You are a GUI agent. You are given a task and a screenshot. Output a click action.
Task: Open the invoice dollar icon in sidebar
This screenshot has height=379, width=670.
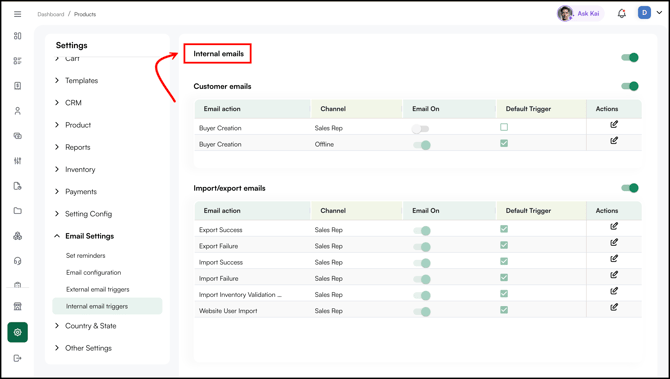(x=18, y=86)
